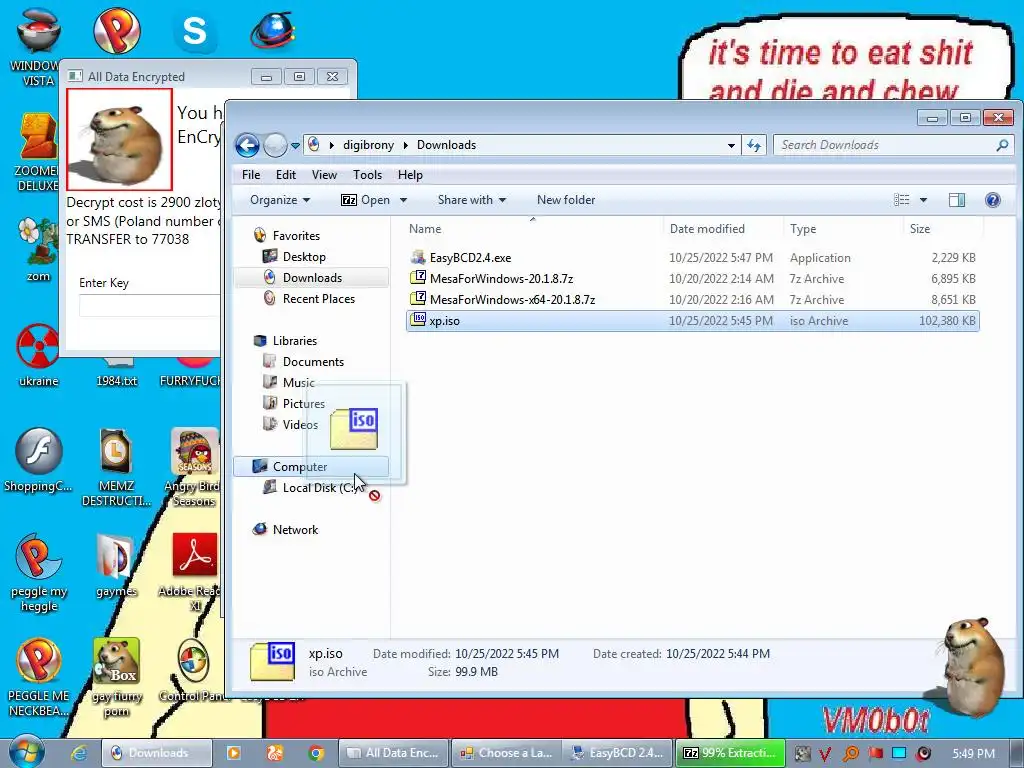
Task: Launch Internet Explorer from the taskbar
Action: (x=79, y=753)
